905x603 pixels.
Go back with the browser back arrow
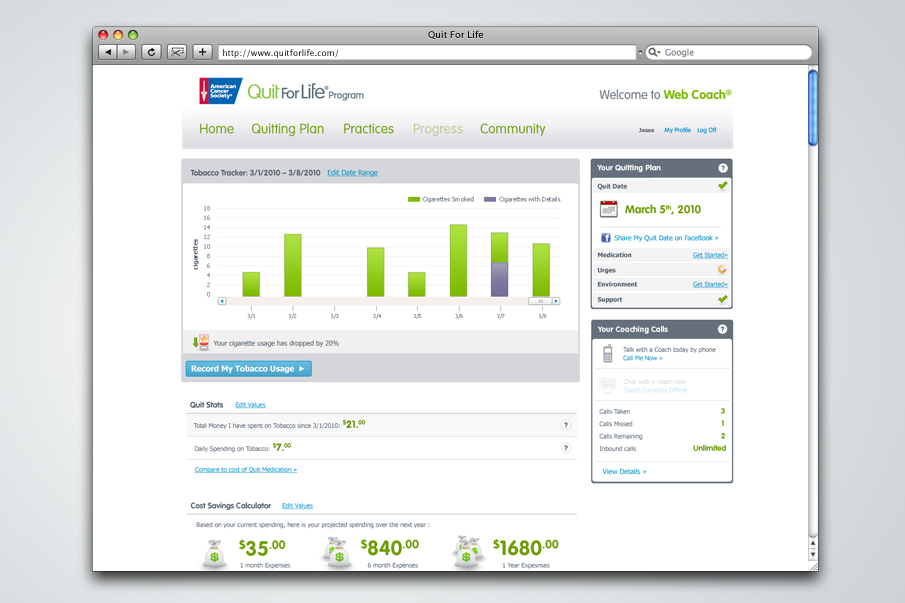tap(108, 53)
